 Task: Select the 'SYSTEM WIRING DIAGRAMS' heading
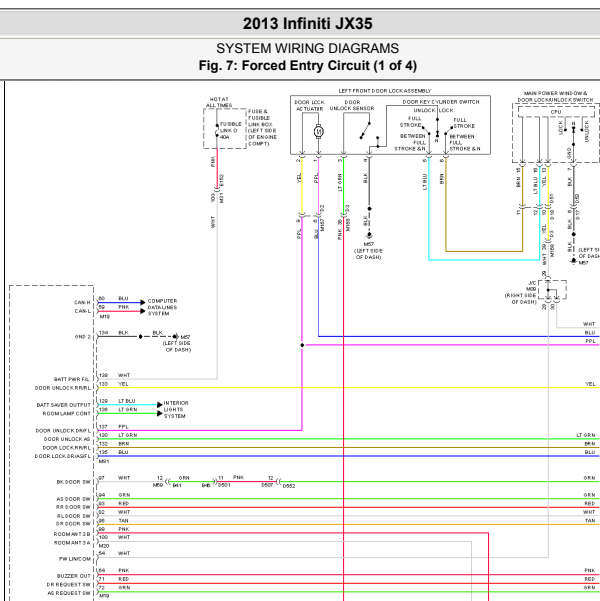pyautogui.click(x=307, y=49)
